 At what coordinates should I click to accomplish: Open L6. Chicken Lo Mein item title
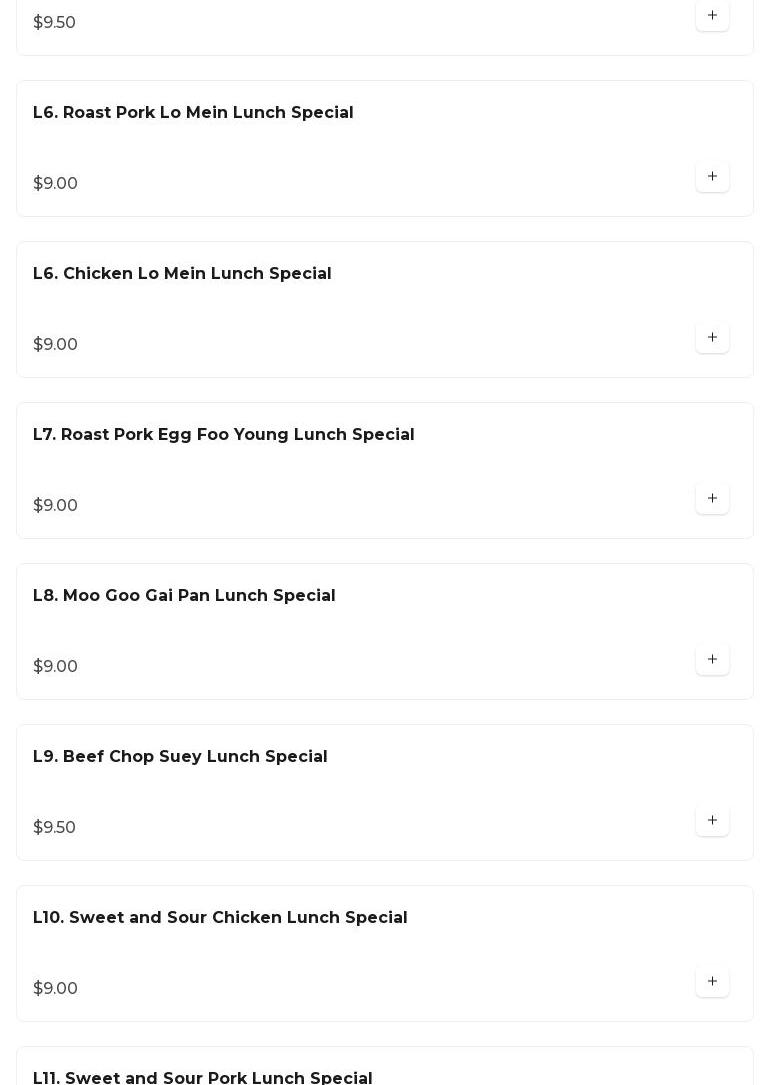click(x=182, y=274)
